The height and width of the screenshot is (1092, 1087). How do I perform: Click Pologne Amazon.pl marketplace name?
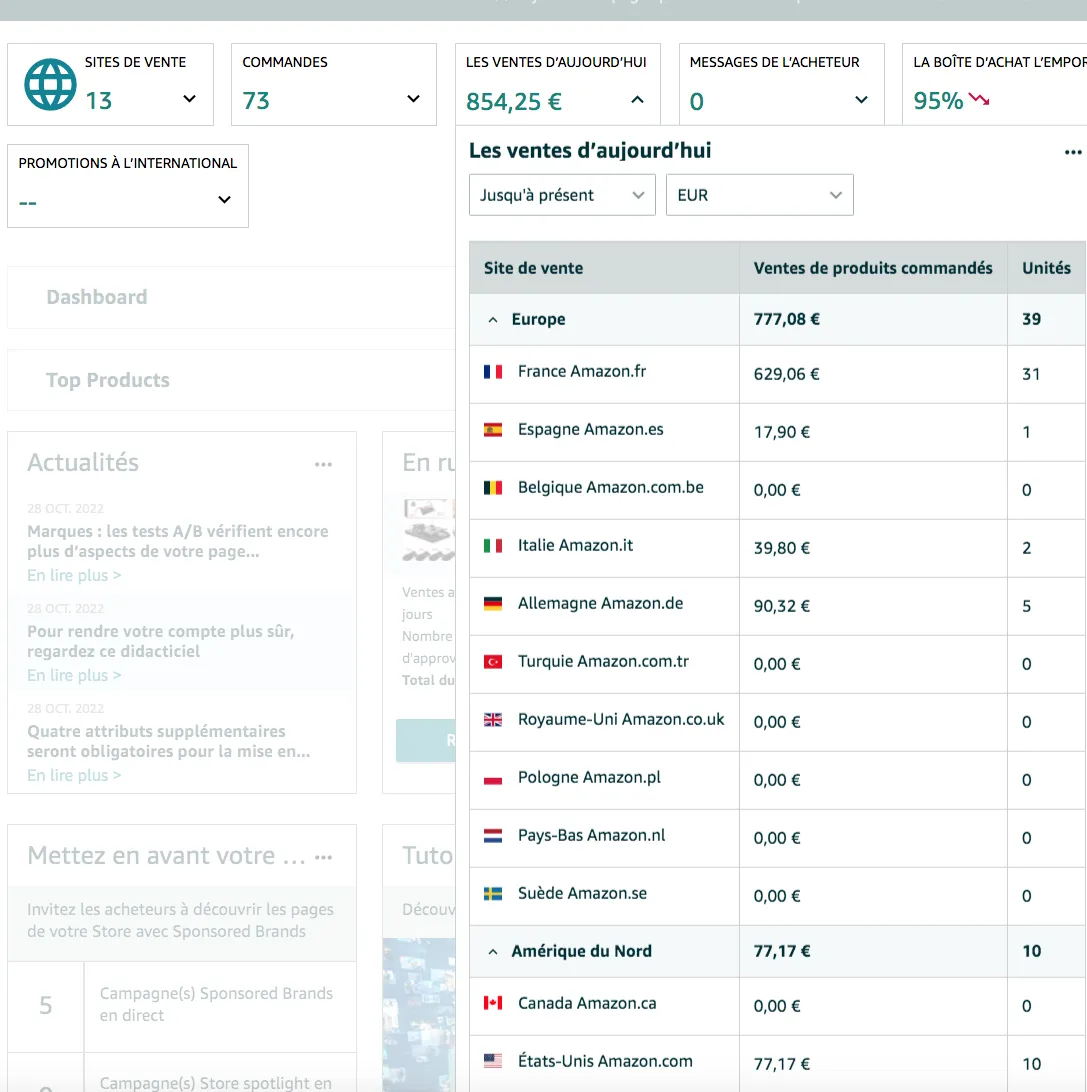[589, 777]
